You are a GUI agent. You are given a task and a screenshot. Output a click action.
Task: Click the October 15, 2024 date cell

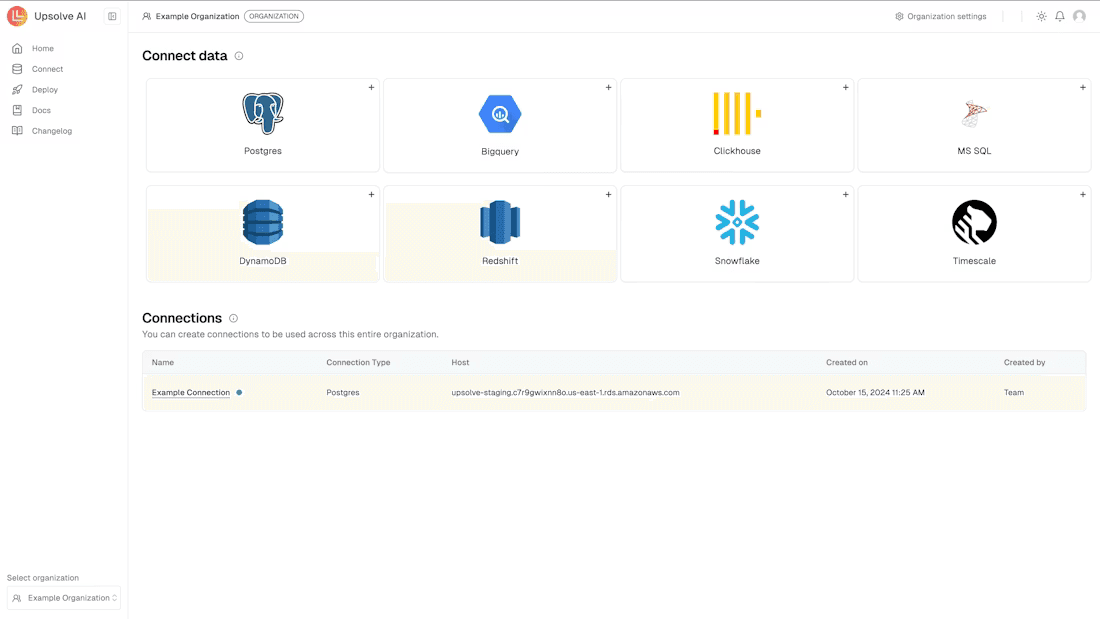[875, 392]
